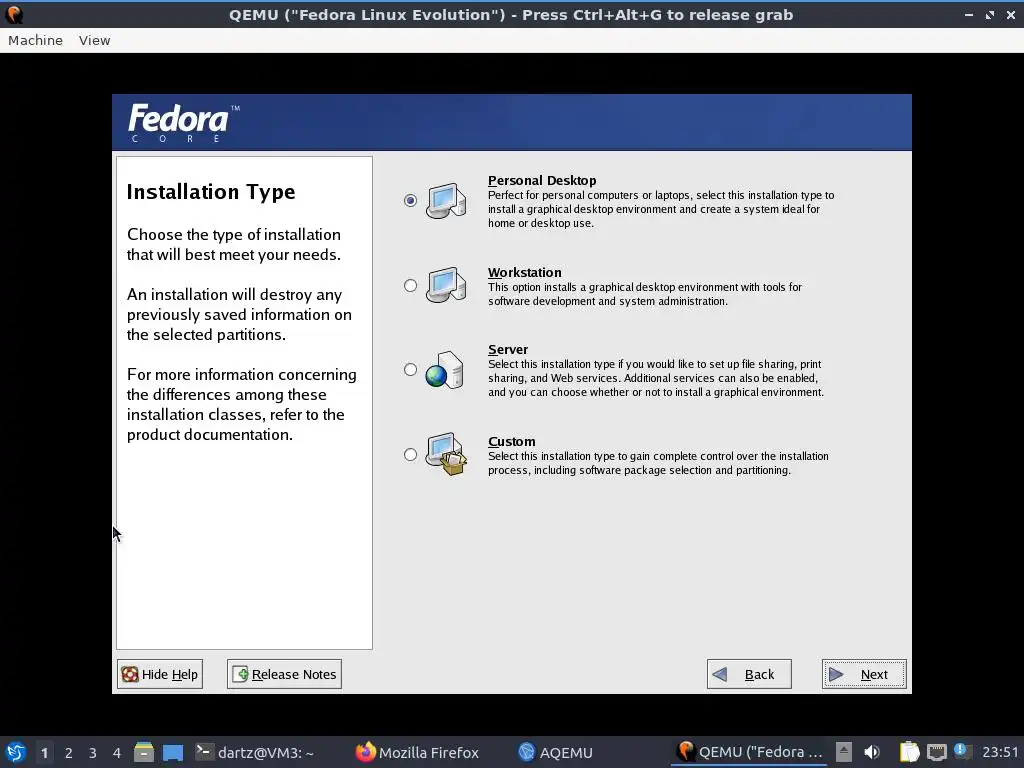Viewport: 1024px width, 768px height.
Task: Switch to workspace 4
Action: tap(117, 752)
